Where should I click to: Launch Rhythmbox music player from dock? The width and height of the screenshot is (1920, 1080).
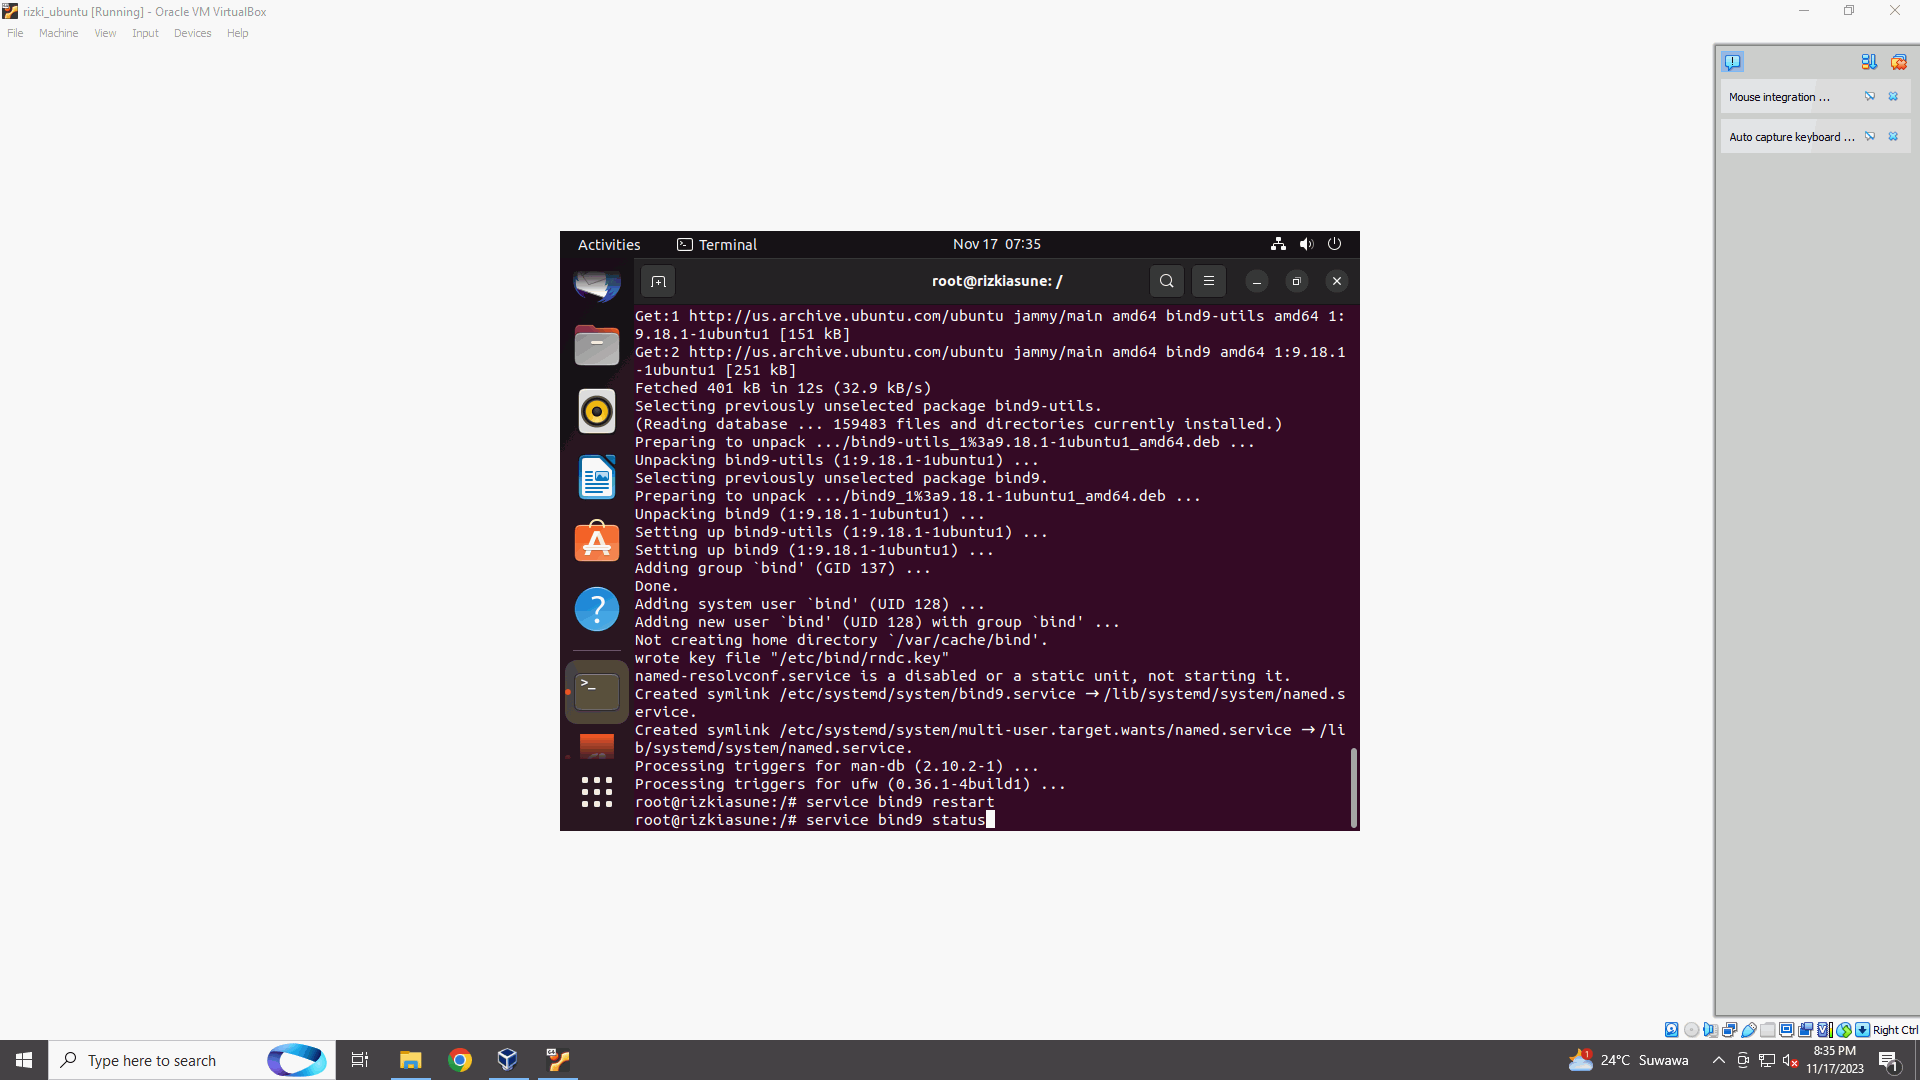coord(597,411)
